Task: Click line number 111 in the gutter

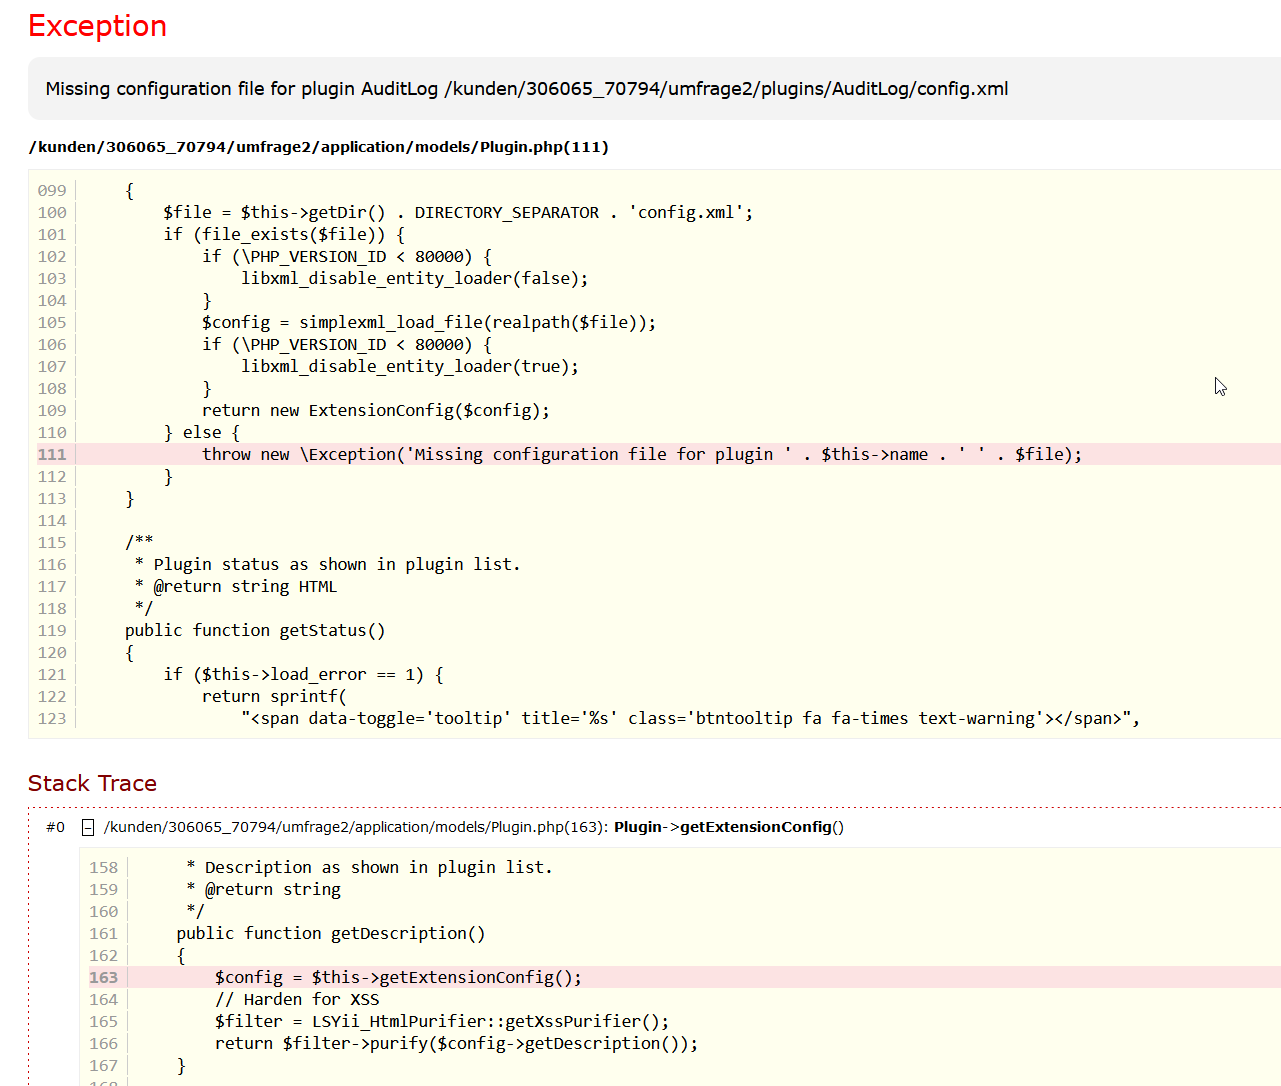Action: 52,454
